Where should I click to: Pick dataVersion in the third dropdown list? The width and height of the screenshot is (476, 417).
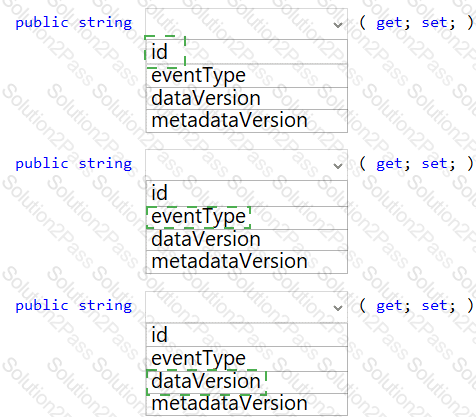click(x=247, y=382)
